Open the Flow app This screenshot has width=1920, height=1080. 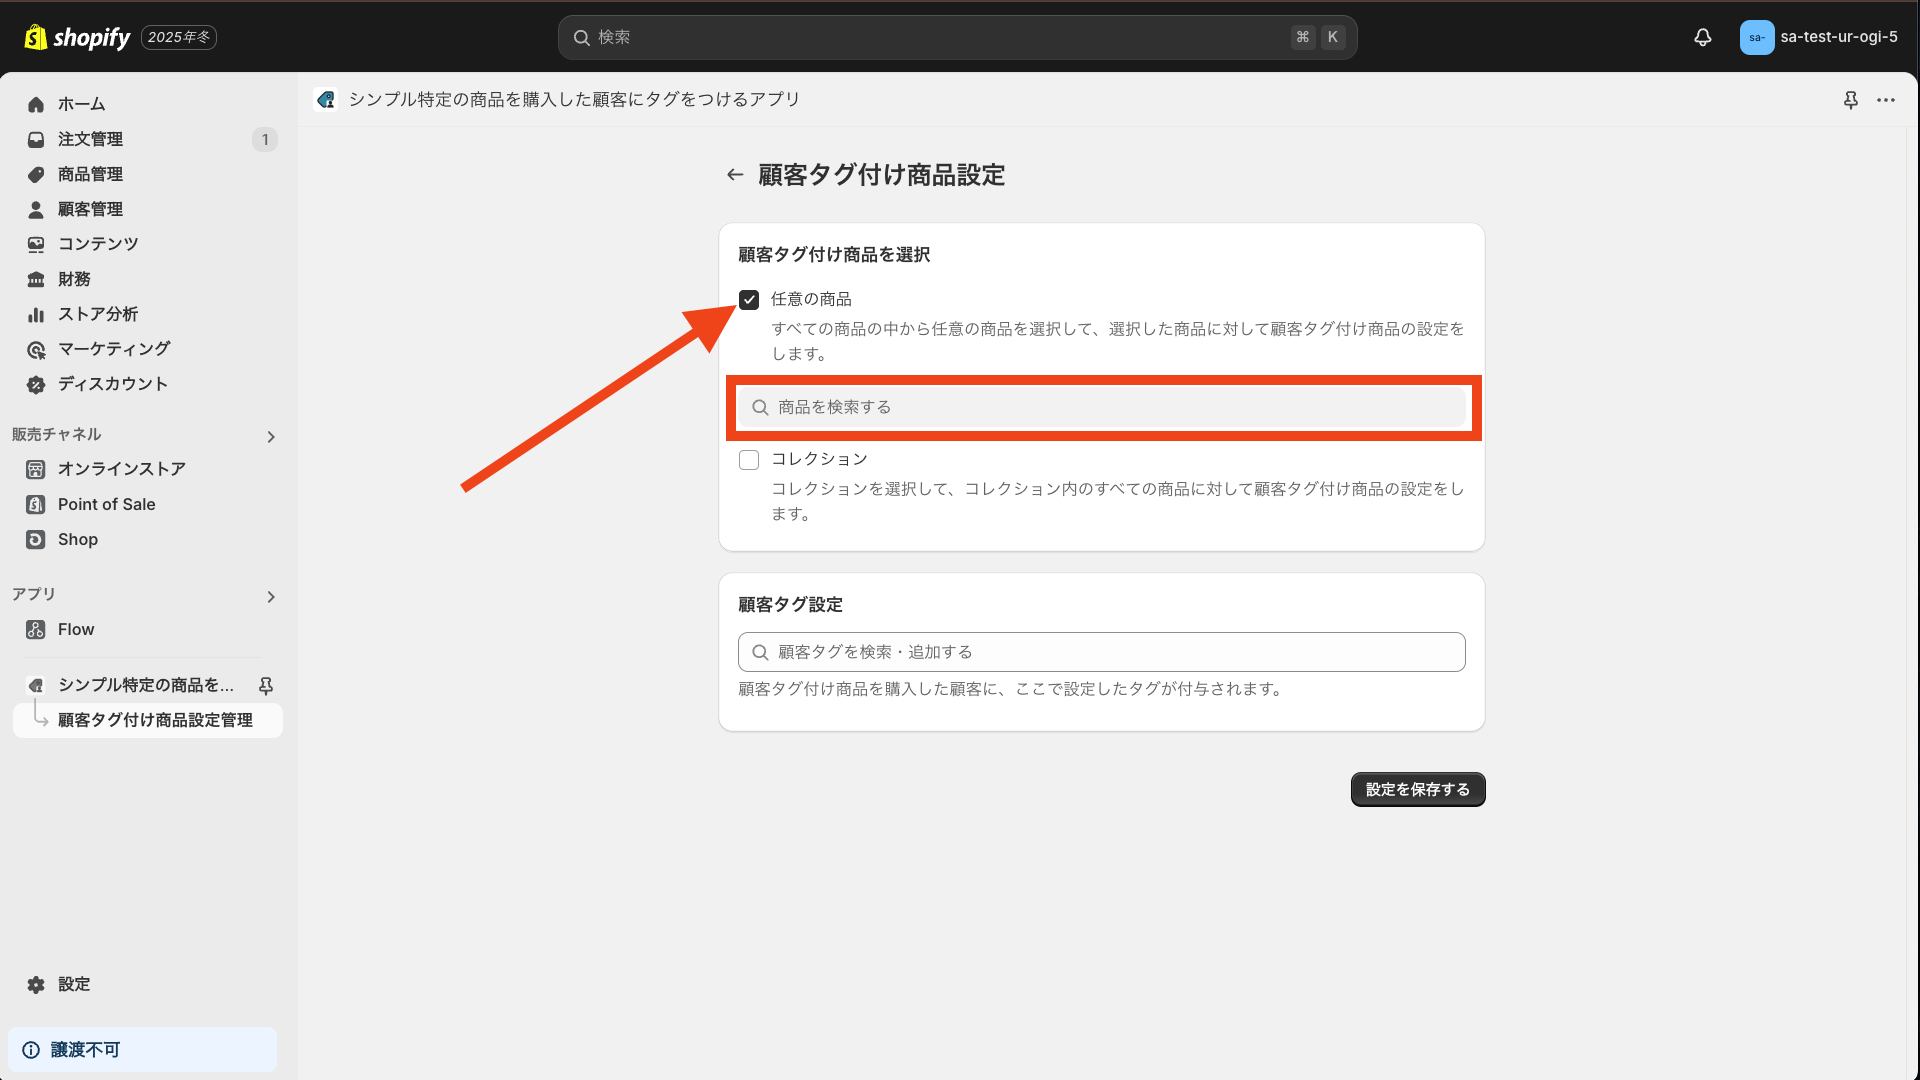[x=74, y=629]
